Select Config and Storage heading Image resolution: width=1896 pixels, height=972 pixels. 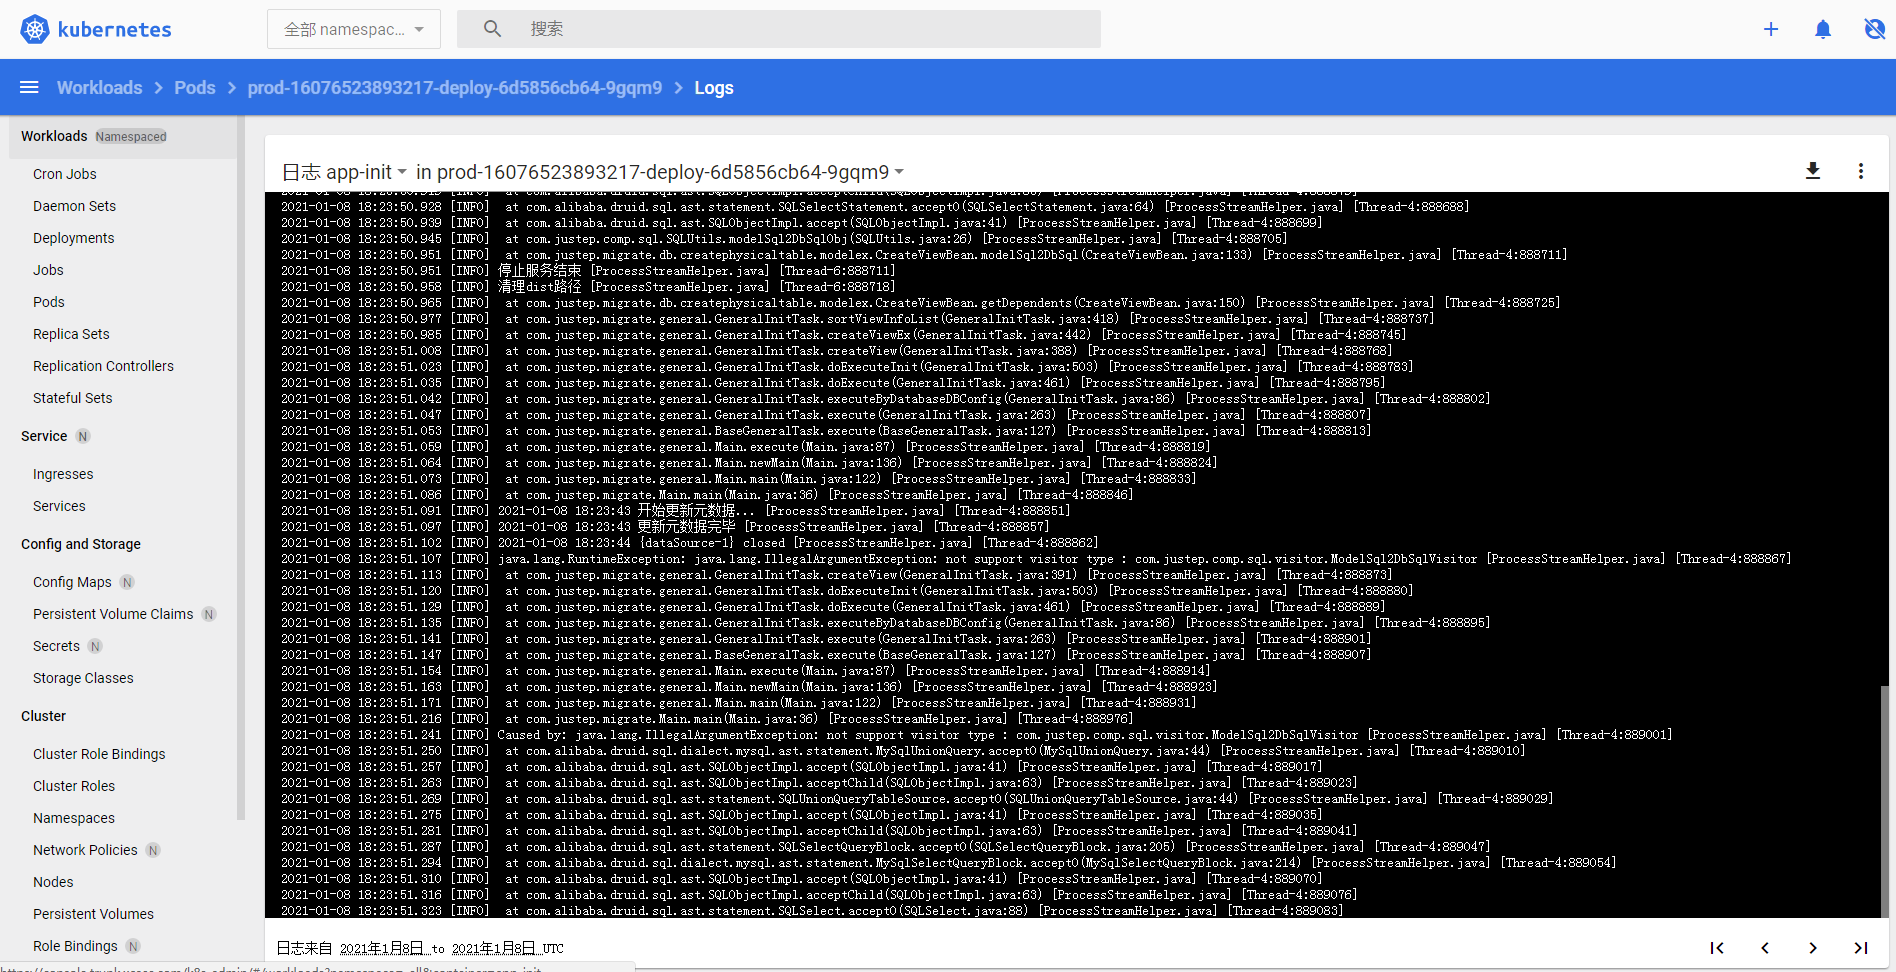click(x=81, y=544)
